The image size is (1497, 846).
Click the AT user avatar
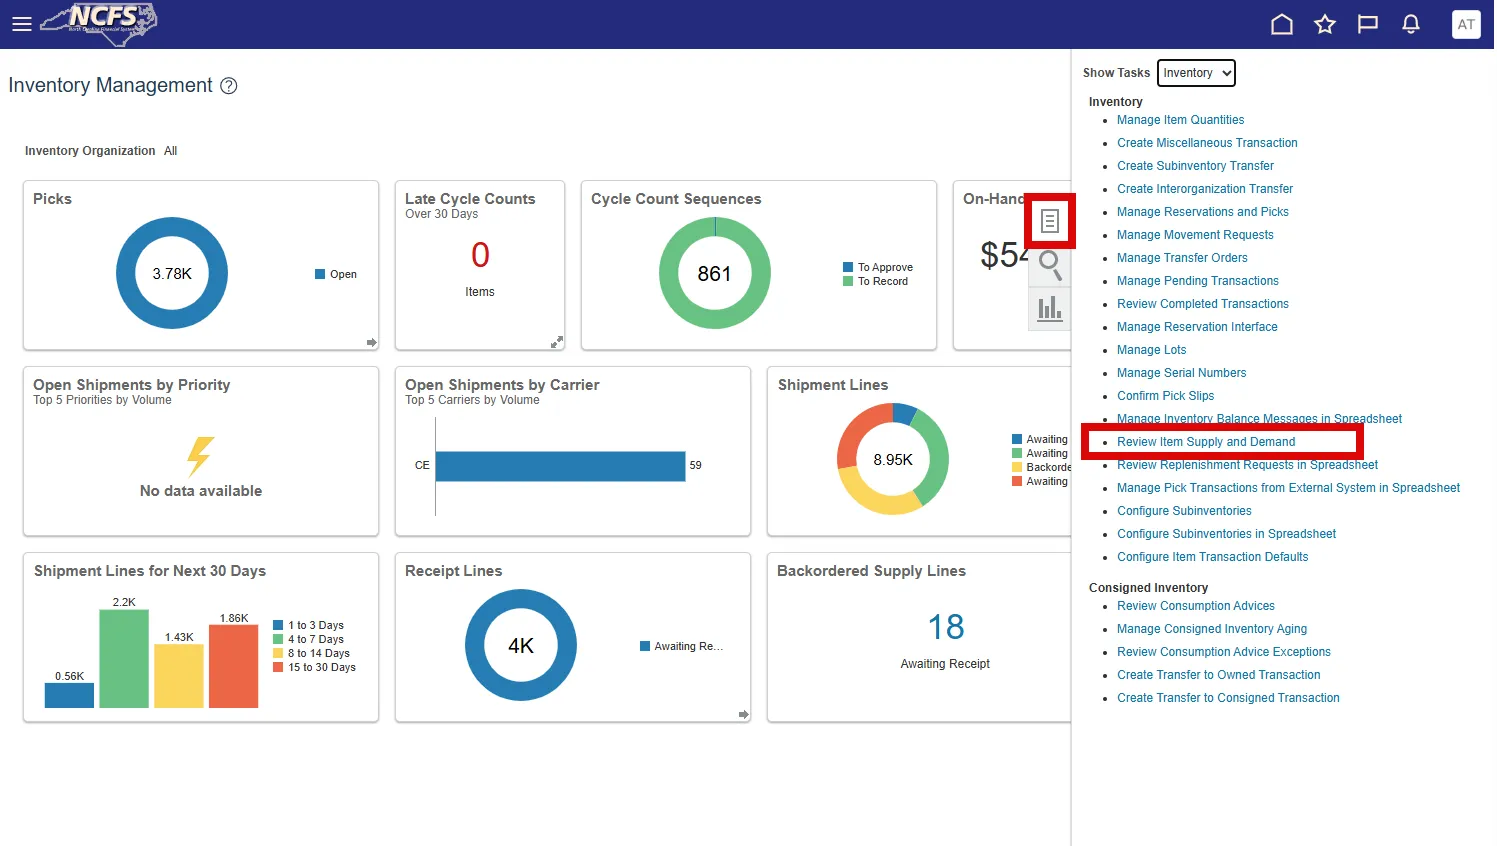(x=1465, y=24)
